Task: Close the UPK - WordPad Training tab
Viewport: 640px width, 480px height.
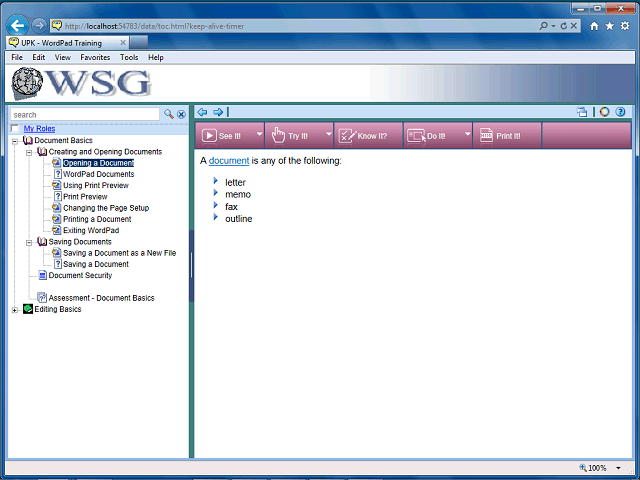Action: point(123,42)
